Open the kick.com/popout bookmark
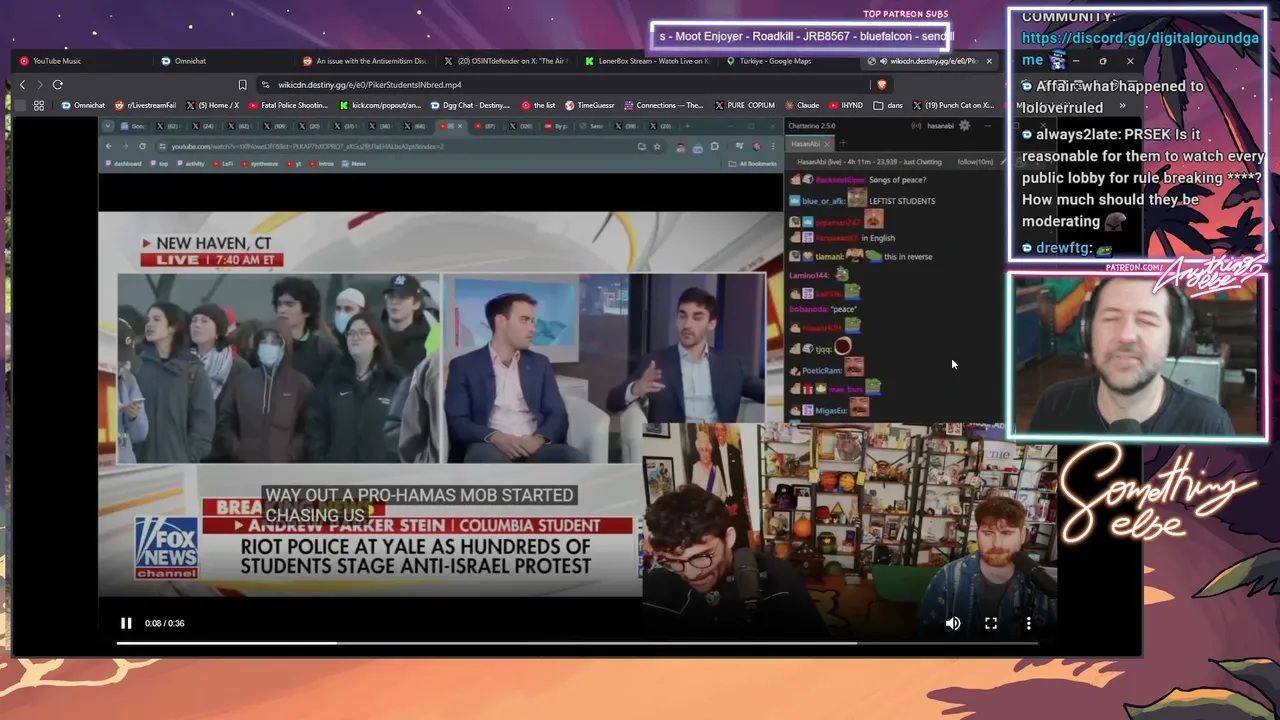Screen dimensions: 1280x720 381,105
